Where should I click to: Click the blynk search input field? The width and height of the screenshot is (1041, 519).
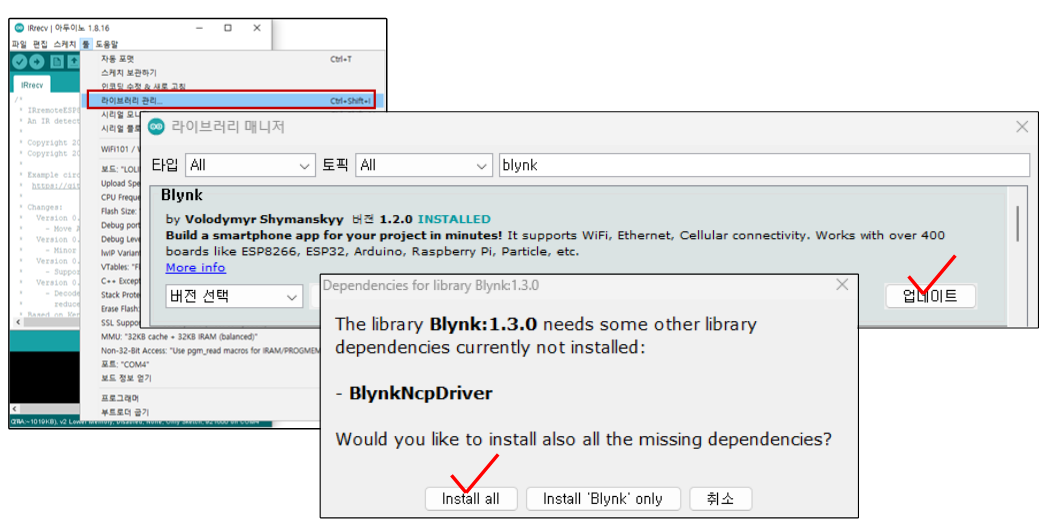pyautogui.click(x=763, y=165)
